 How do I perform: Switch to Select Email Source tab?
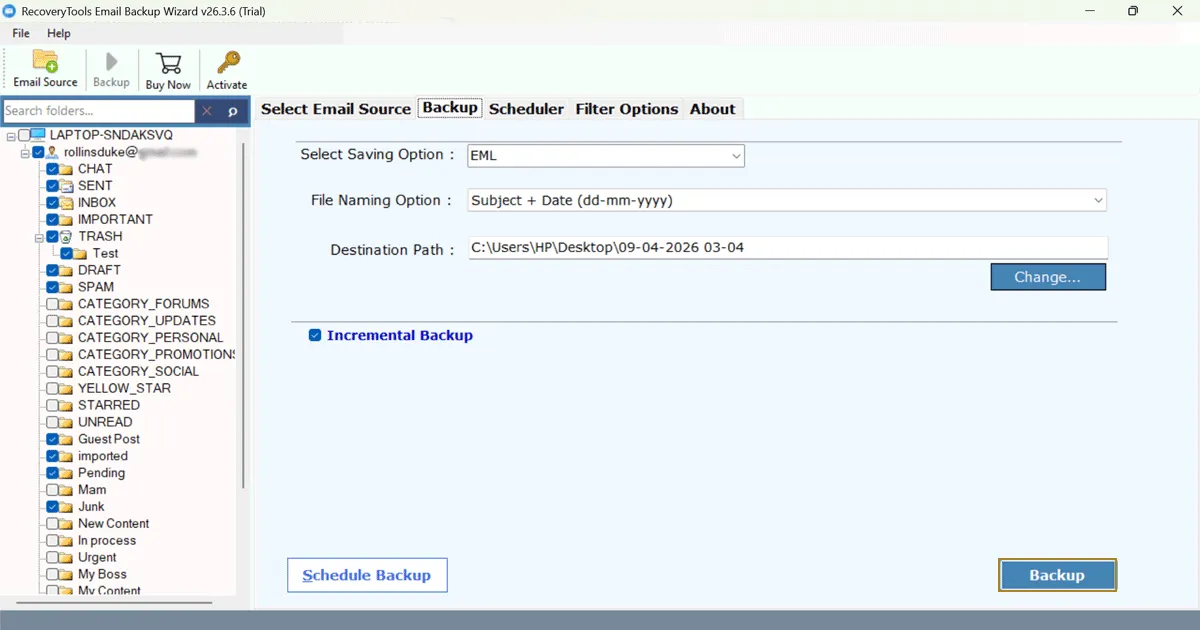point(336,109)
